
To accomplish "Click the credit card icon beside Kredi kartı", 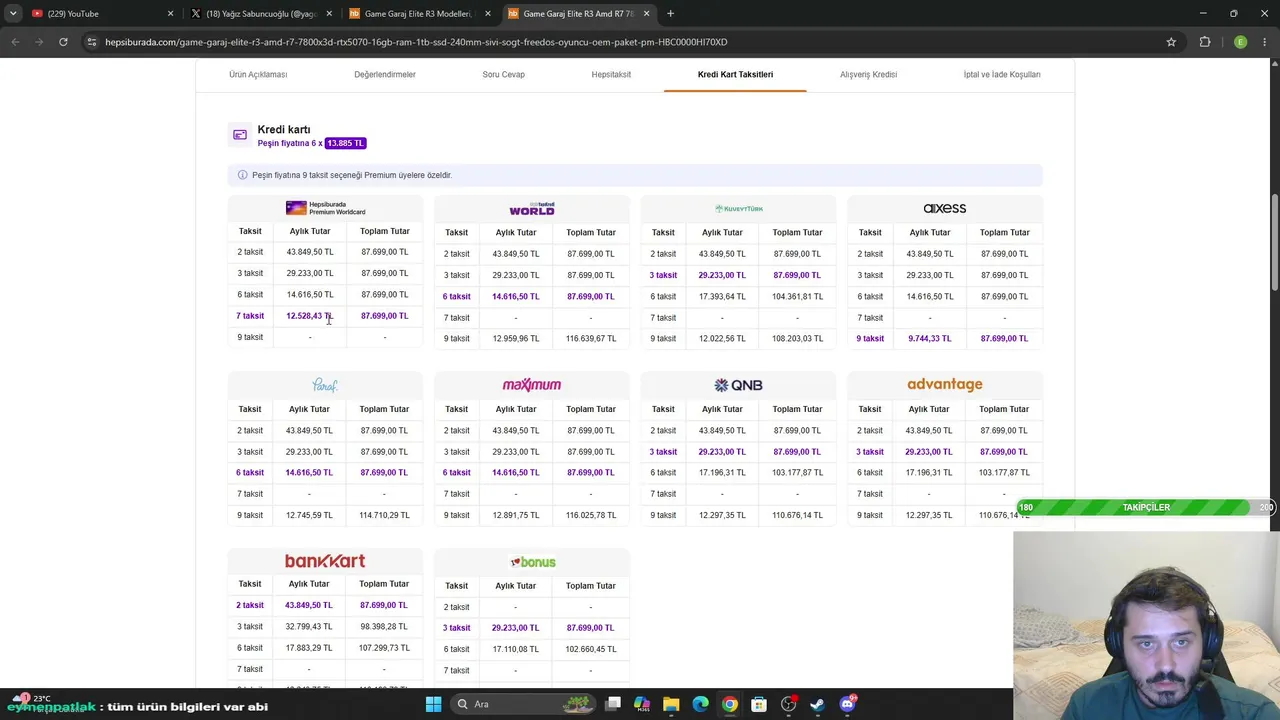I will pos(240,135).
